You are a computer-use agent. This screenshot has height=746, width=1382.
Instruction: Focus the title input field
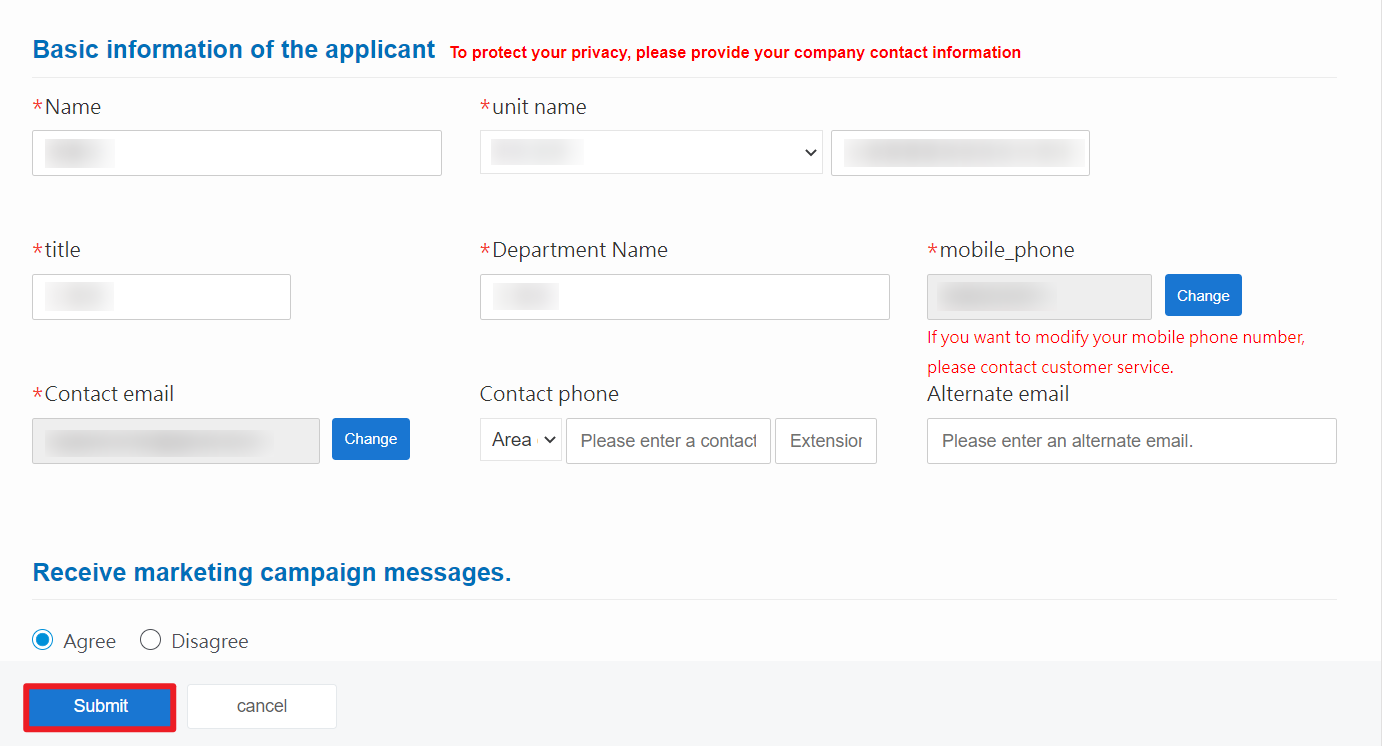coord(161,297)
